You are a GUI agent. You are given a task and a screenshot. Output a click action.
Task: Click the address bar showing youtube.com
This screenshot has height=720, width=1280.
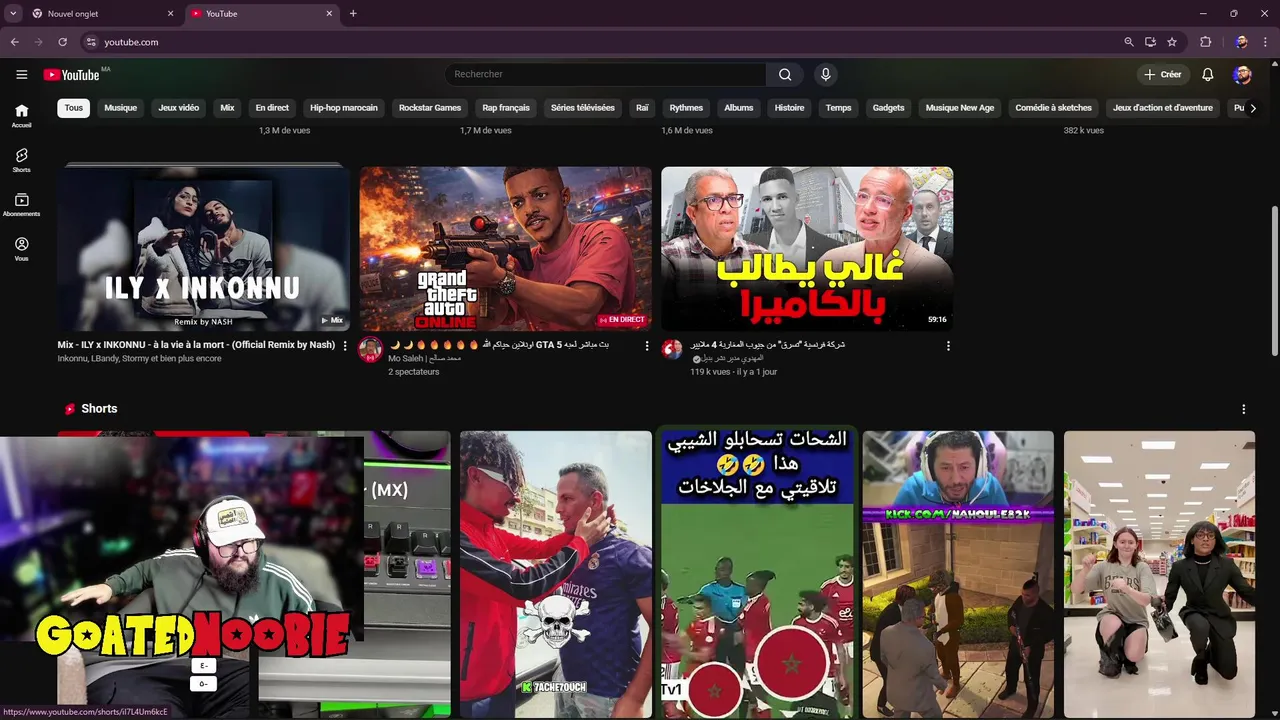600,42
